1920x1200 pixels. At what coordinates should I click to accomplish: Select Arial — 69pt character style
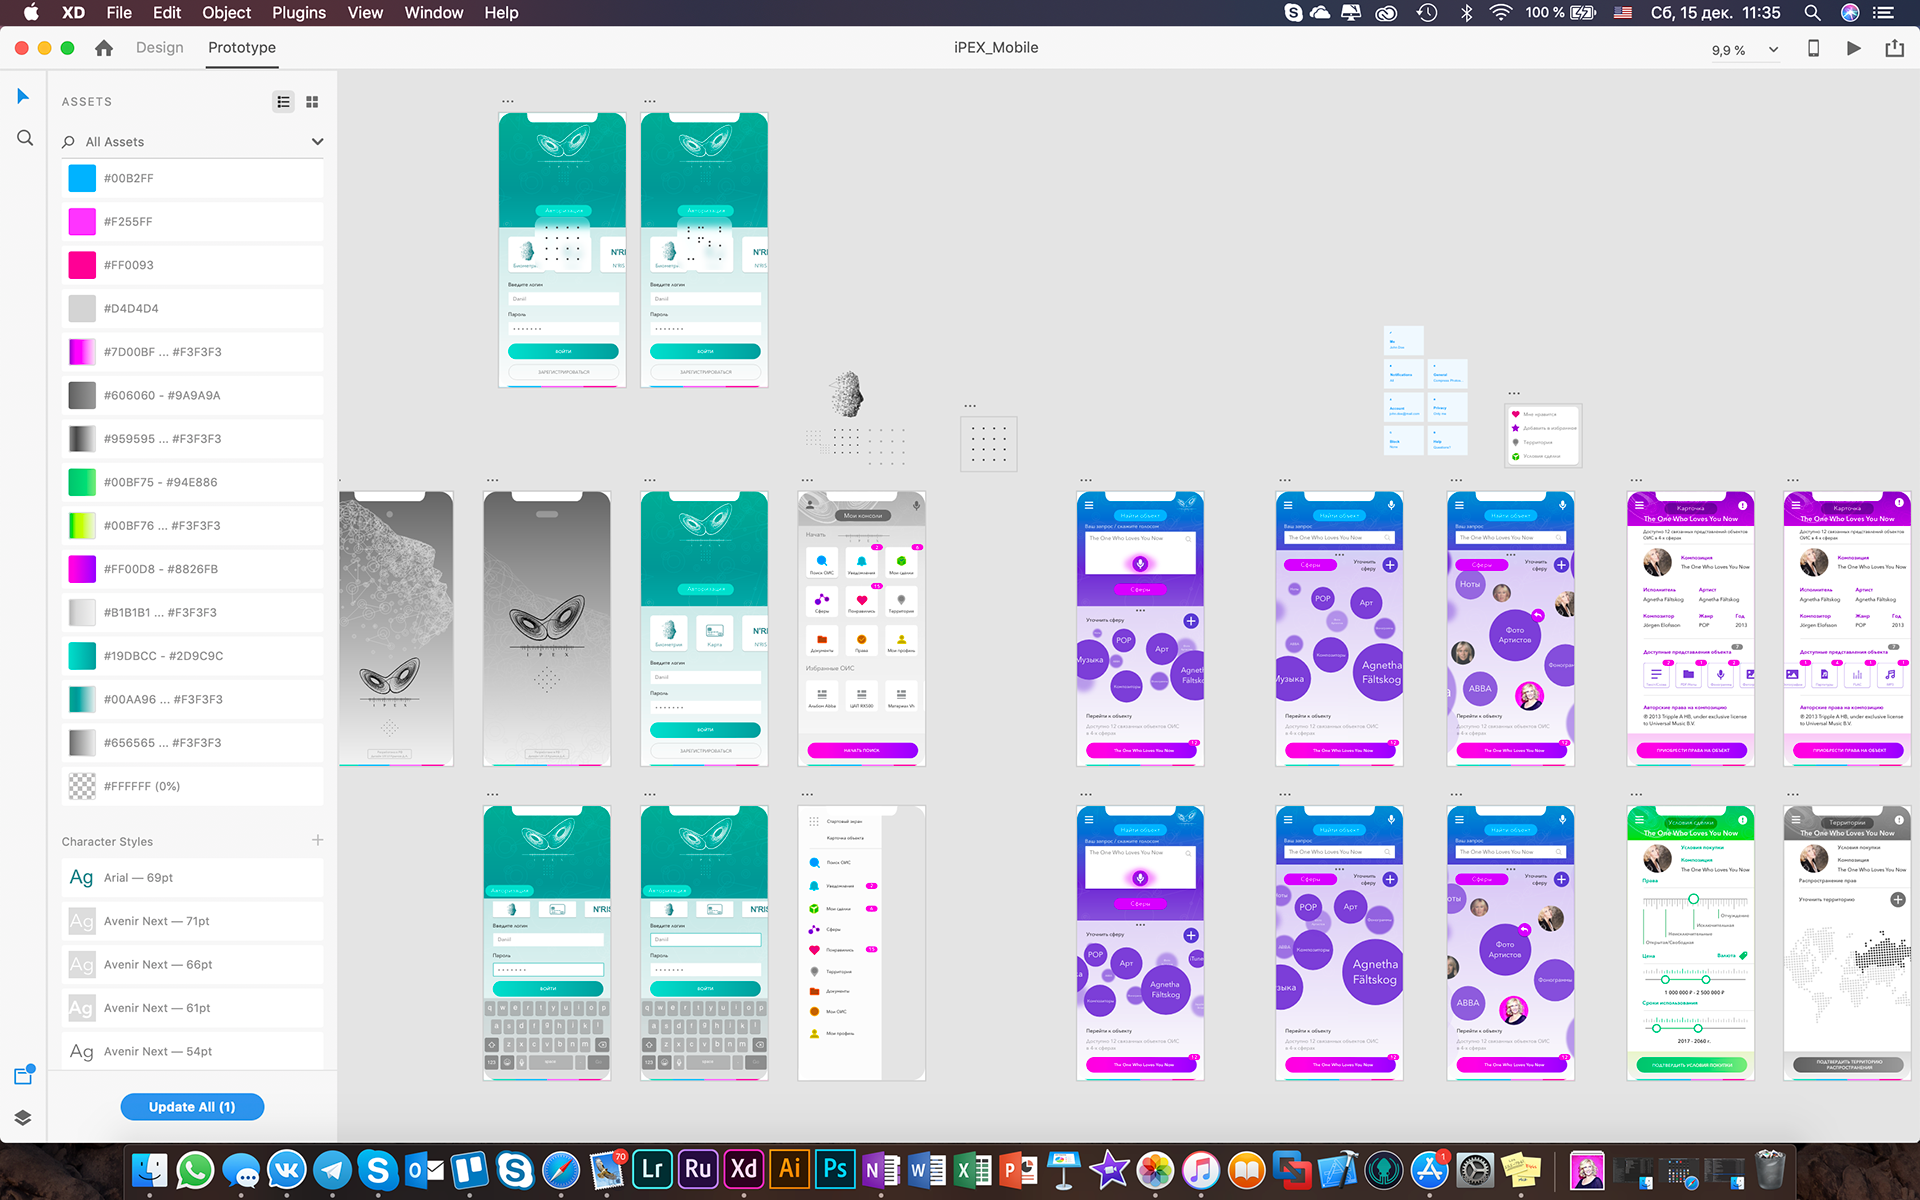[192, 878]
